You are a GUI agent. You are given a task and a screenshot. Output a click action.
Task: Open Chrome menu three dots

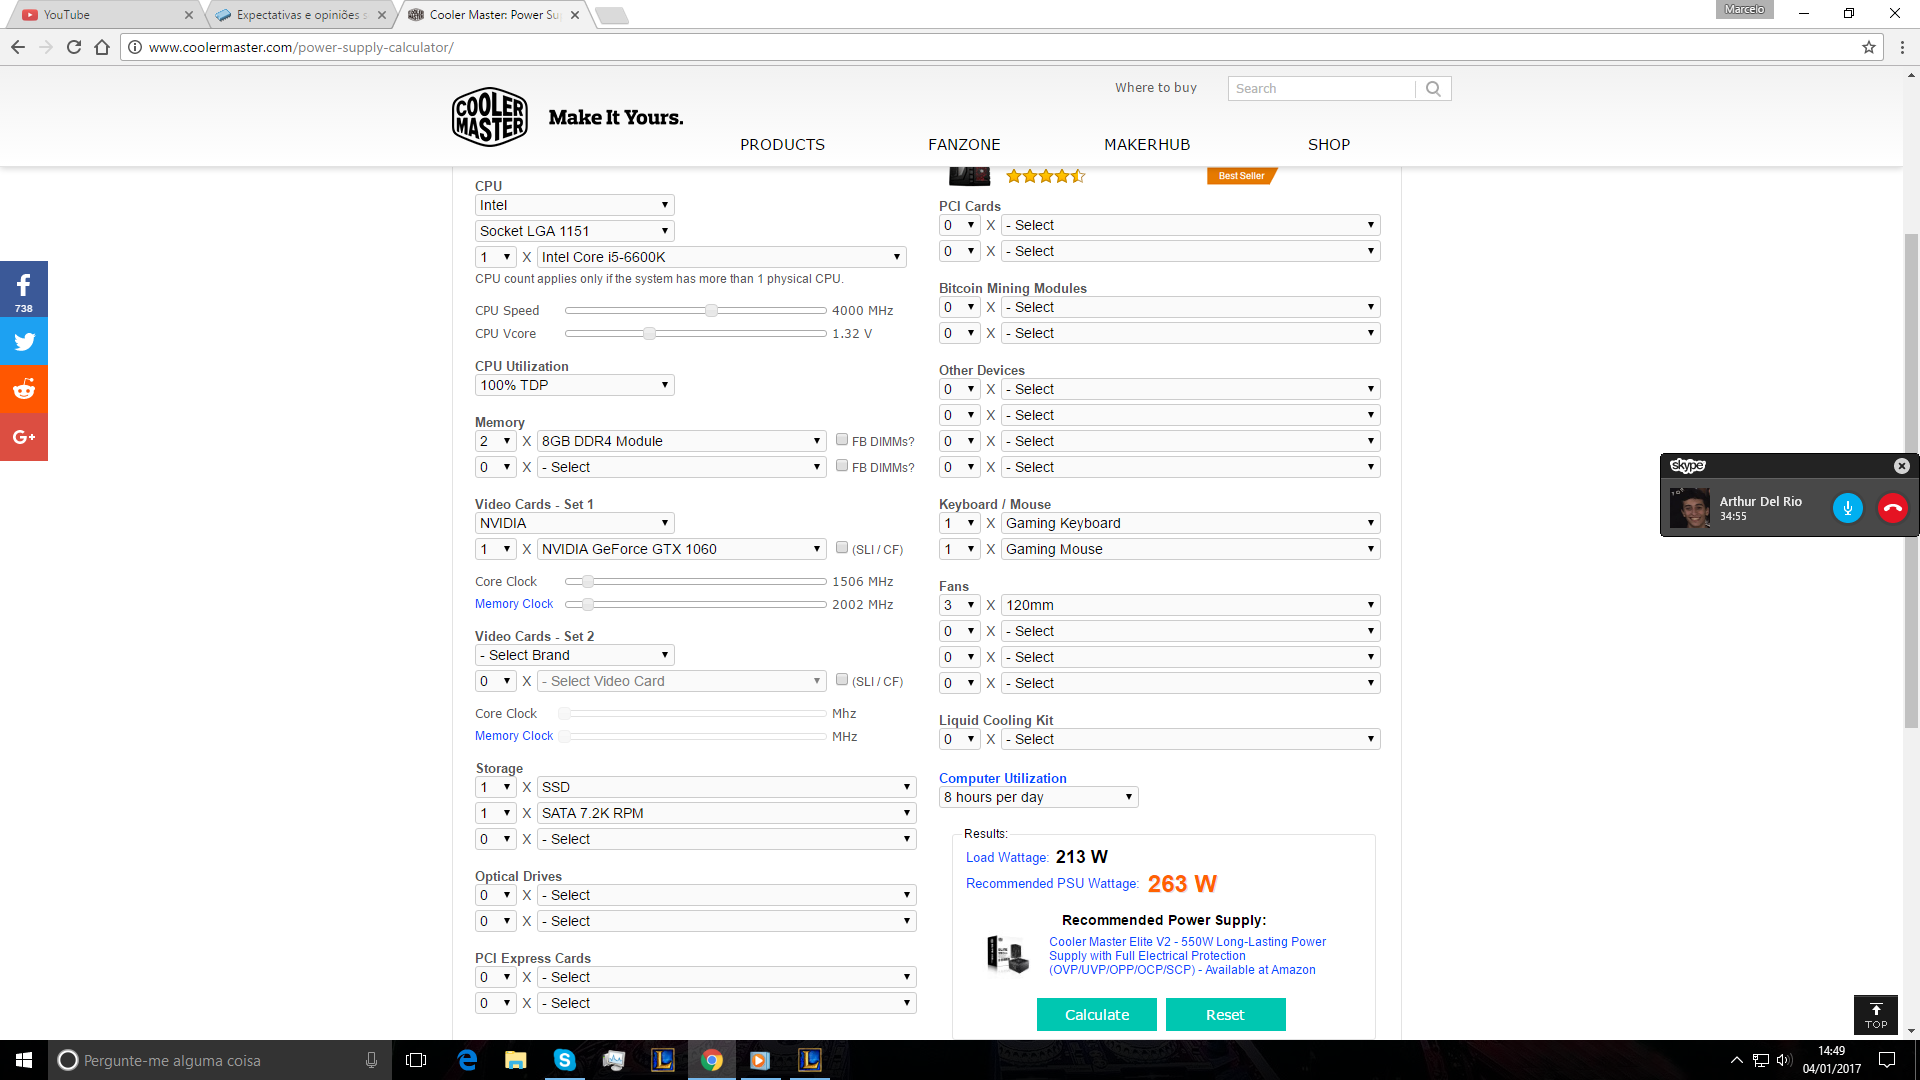[x=1902, y=47]
